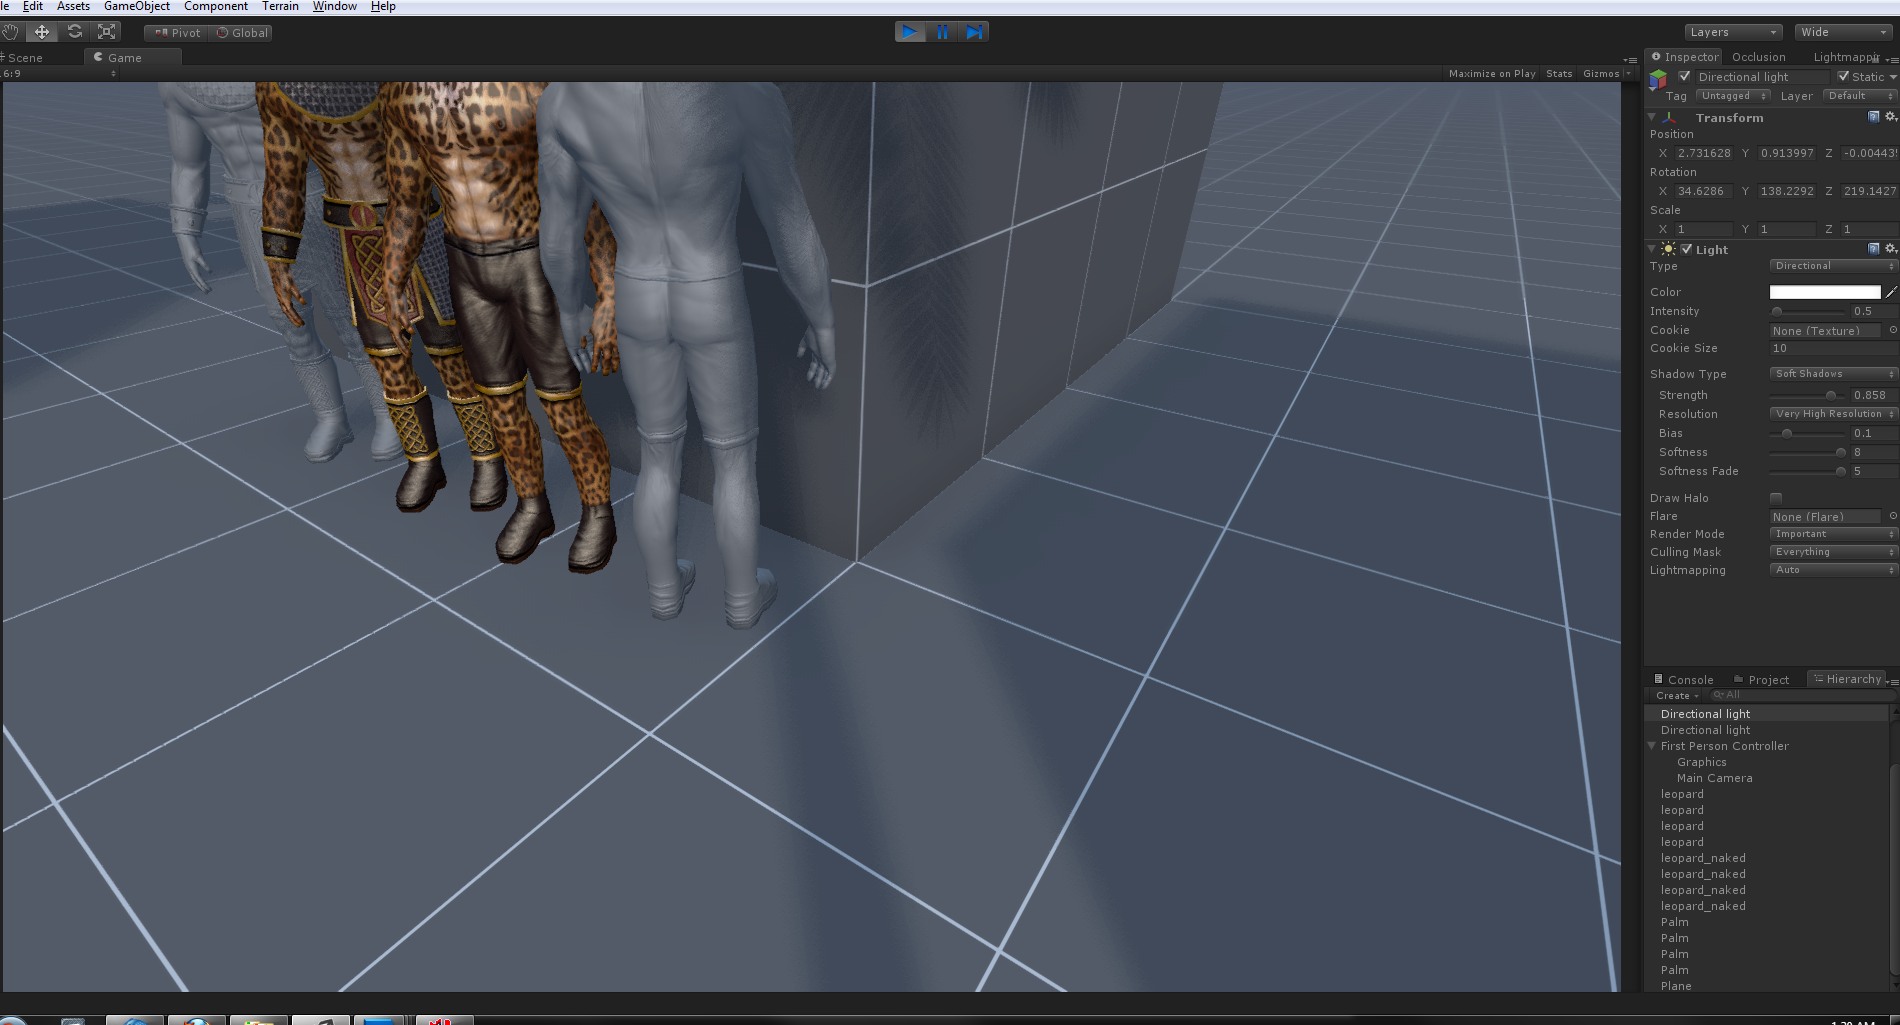Open the Shadow Type dropdown
The height and width of the screenshot is (1025, 1900).
(1832, 373)
